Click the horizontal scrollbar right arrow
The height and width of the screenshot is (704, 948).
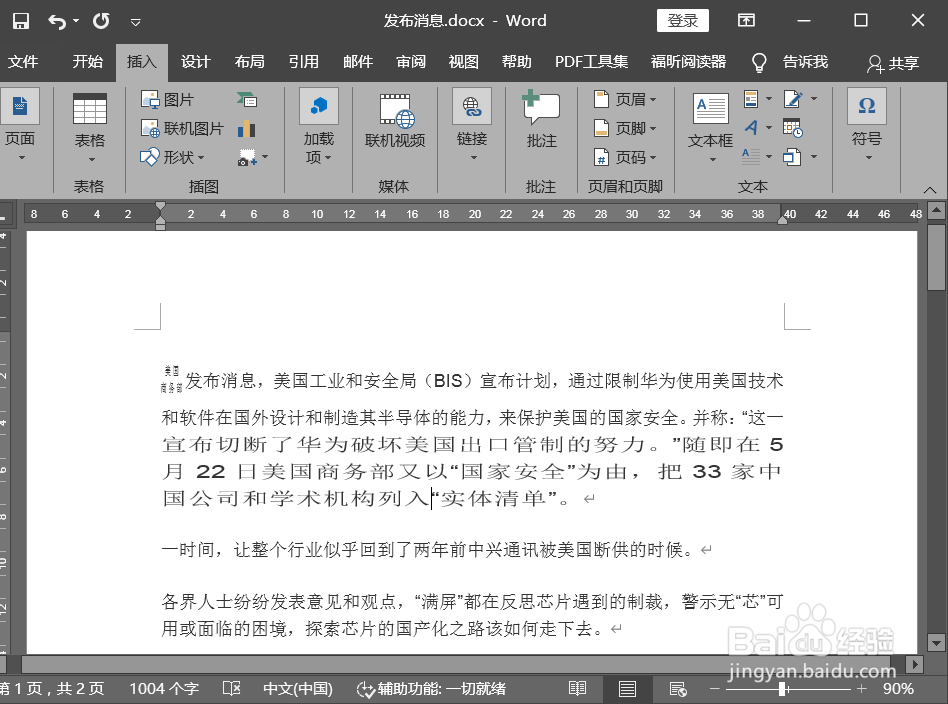[915, 664]
